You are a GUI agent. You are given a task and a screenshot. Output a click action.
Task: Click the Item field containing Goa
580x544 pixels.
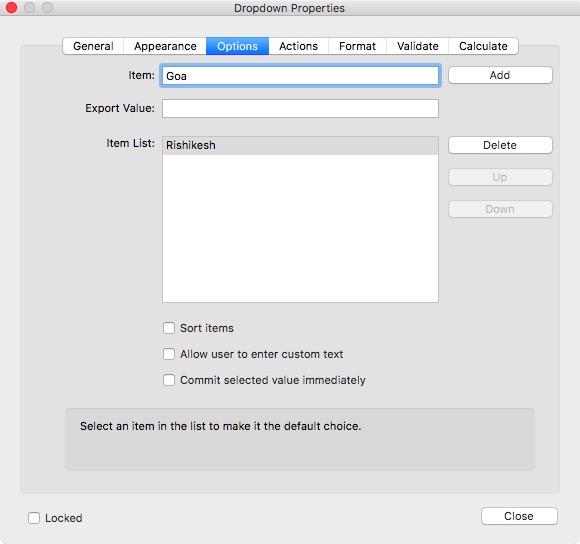click(300, 76)
